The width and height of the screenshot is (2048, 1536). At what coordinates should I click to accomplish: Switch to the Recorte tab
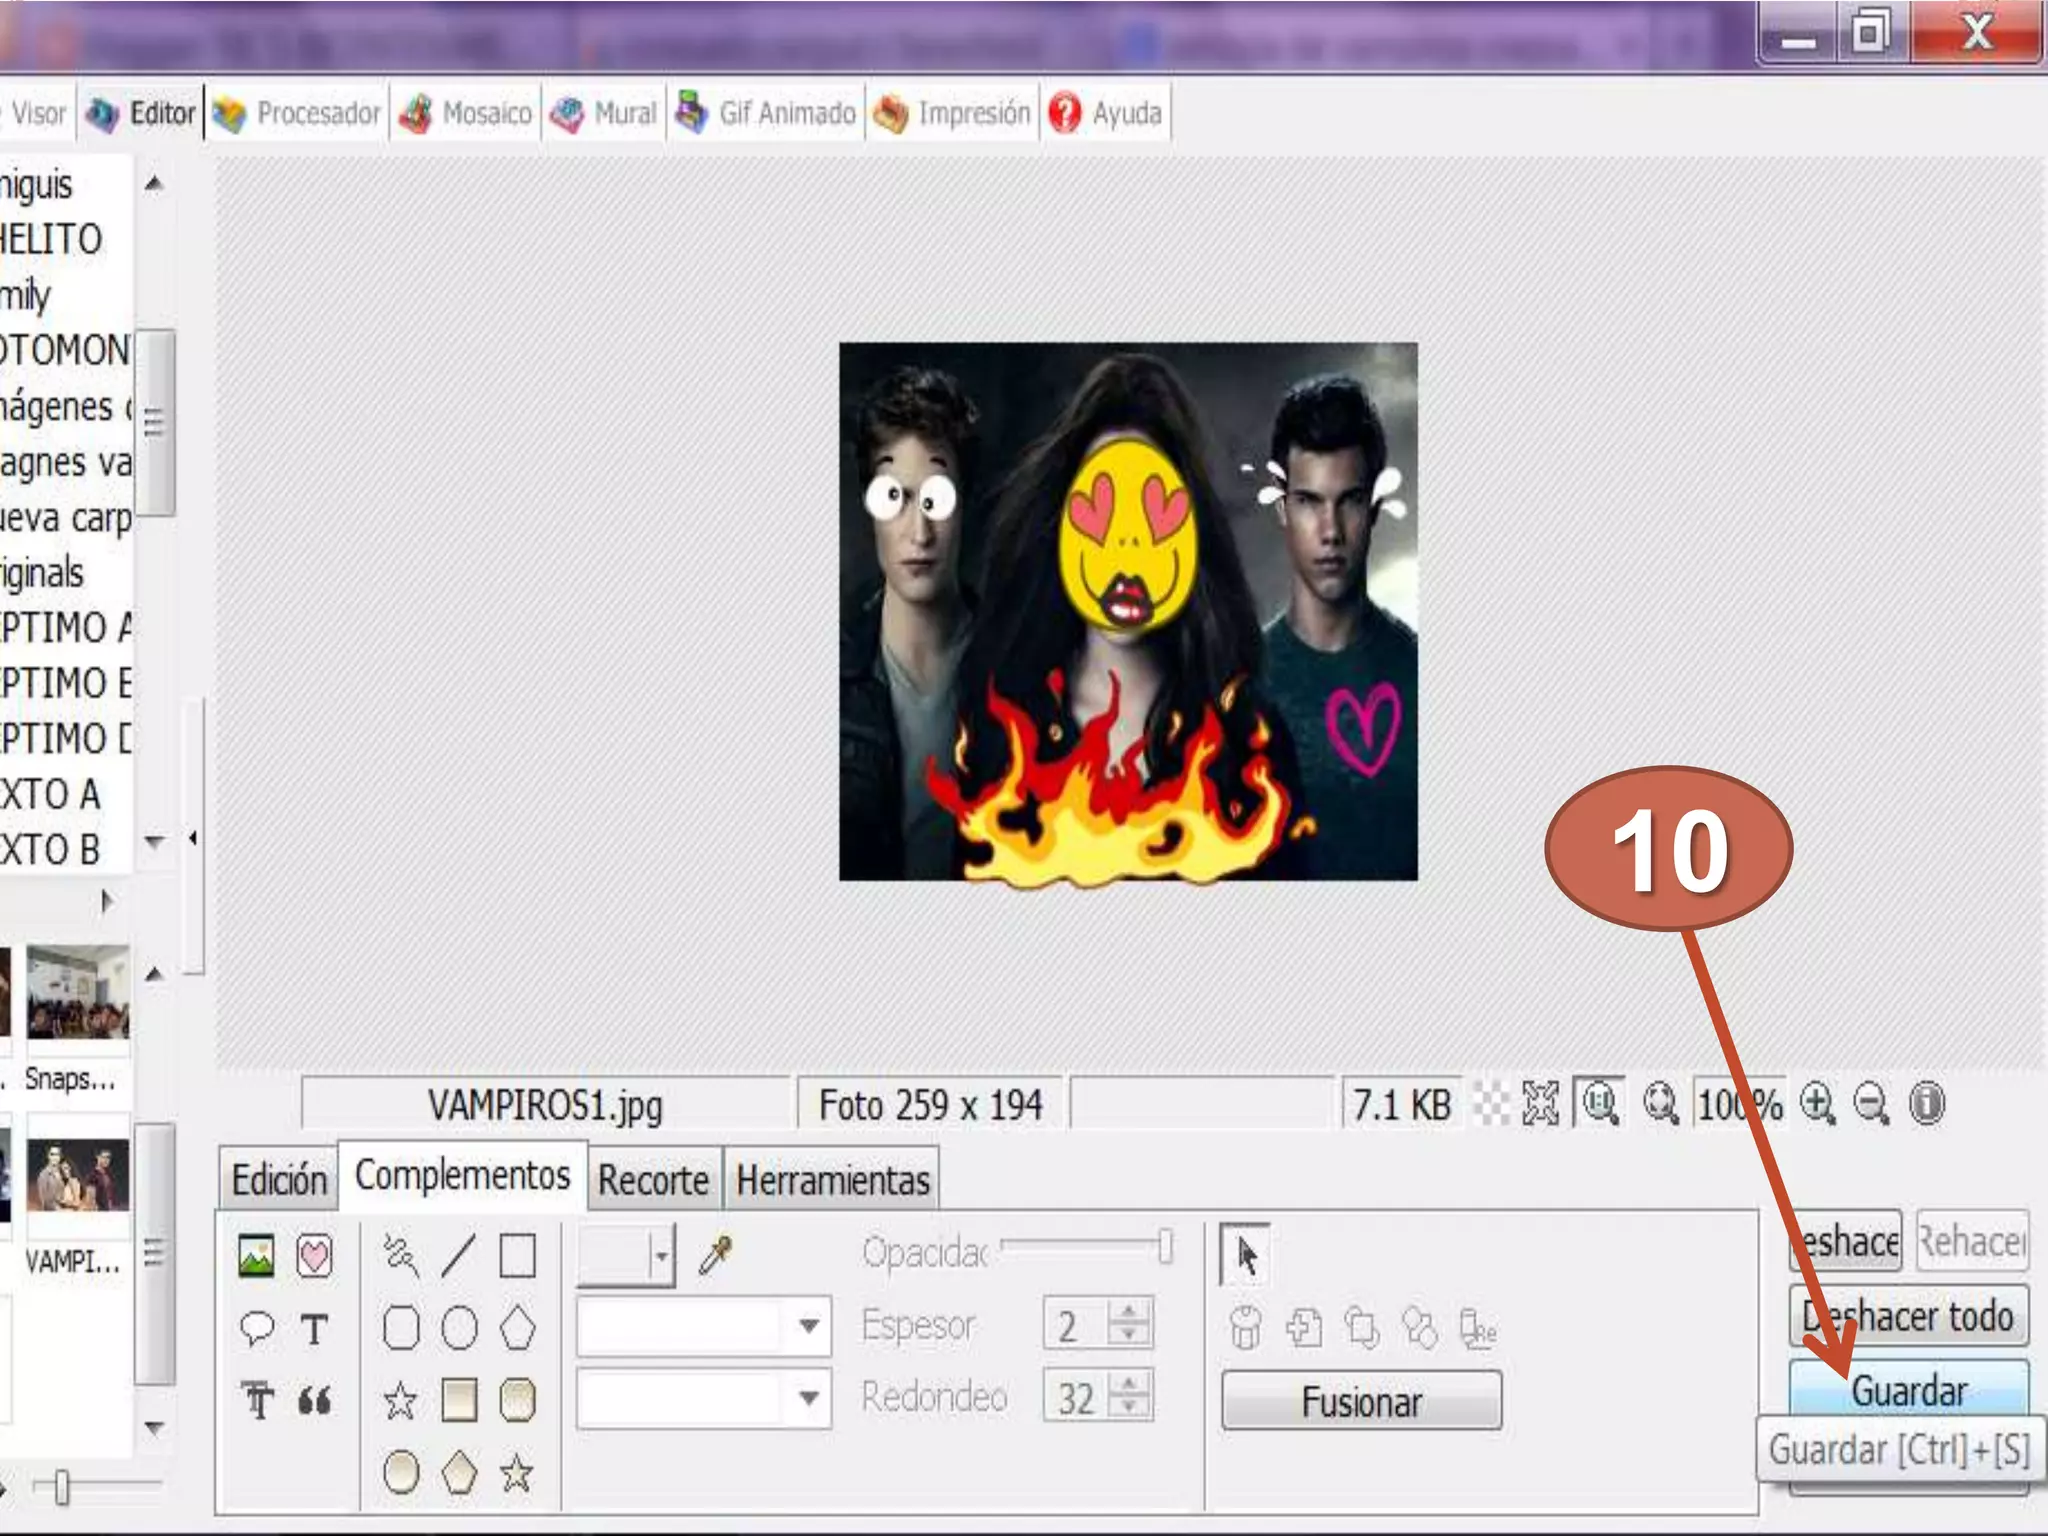(653, 1180)
